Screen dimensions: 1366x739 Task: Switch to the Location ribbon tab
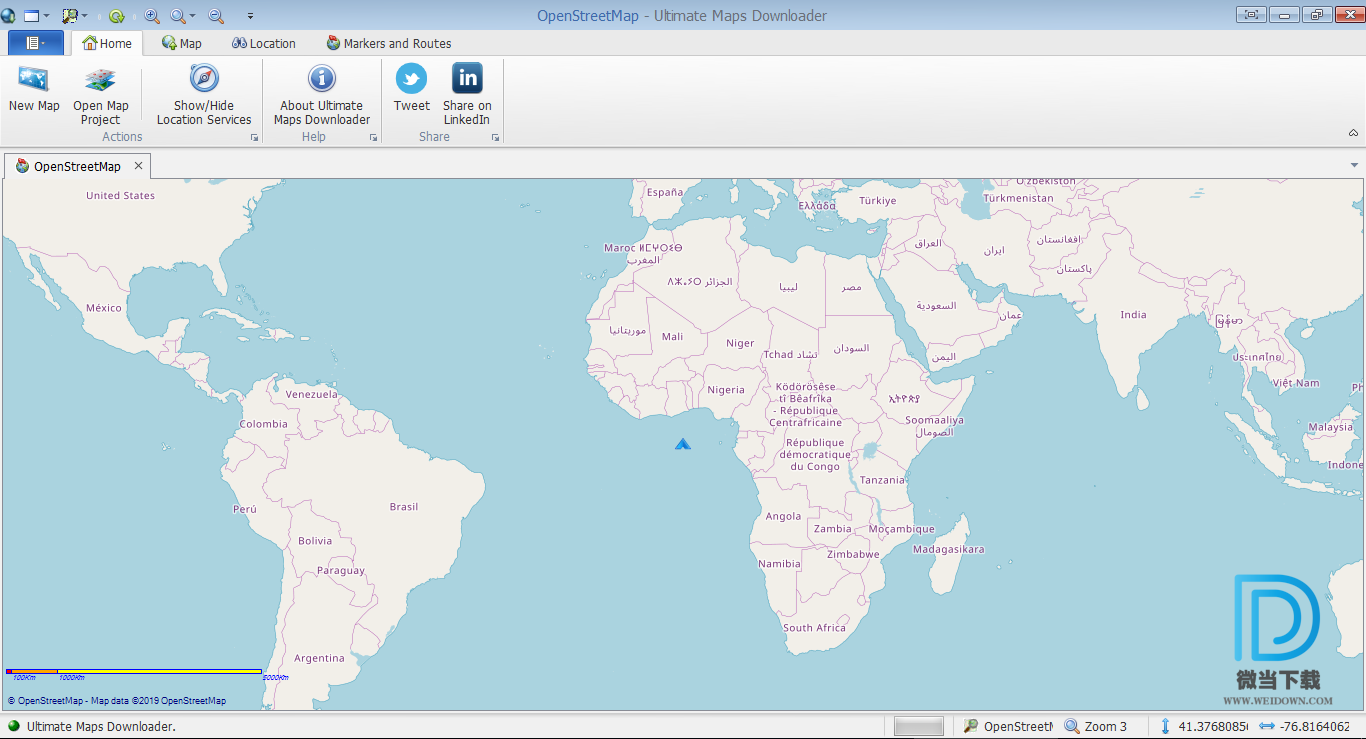pos(264,43)
